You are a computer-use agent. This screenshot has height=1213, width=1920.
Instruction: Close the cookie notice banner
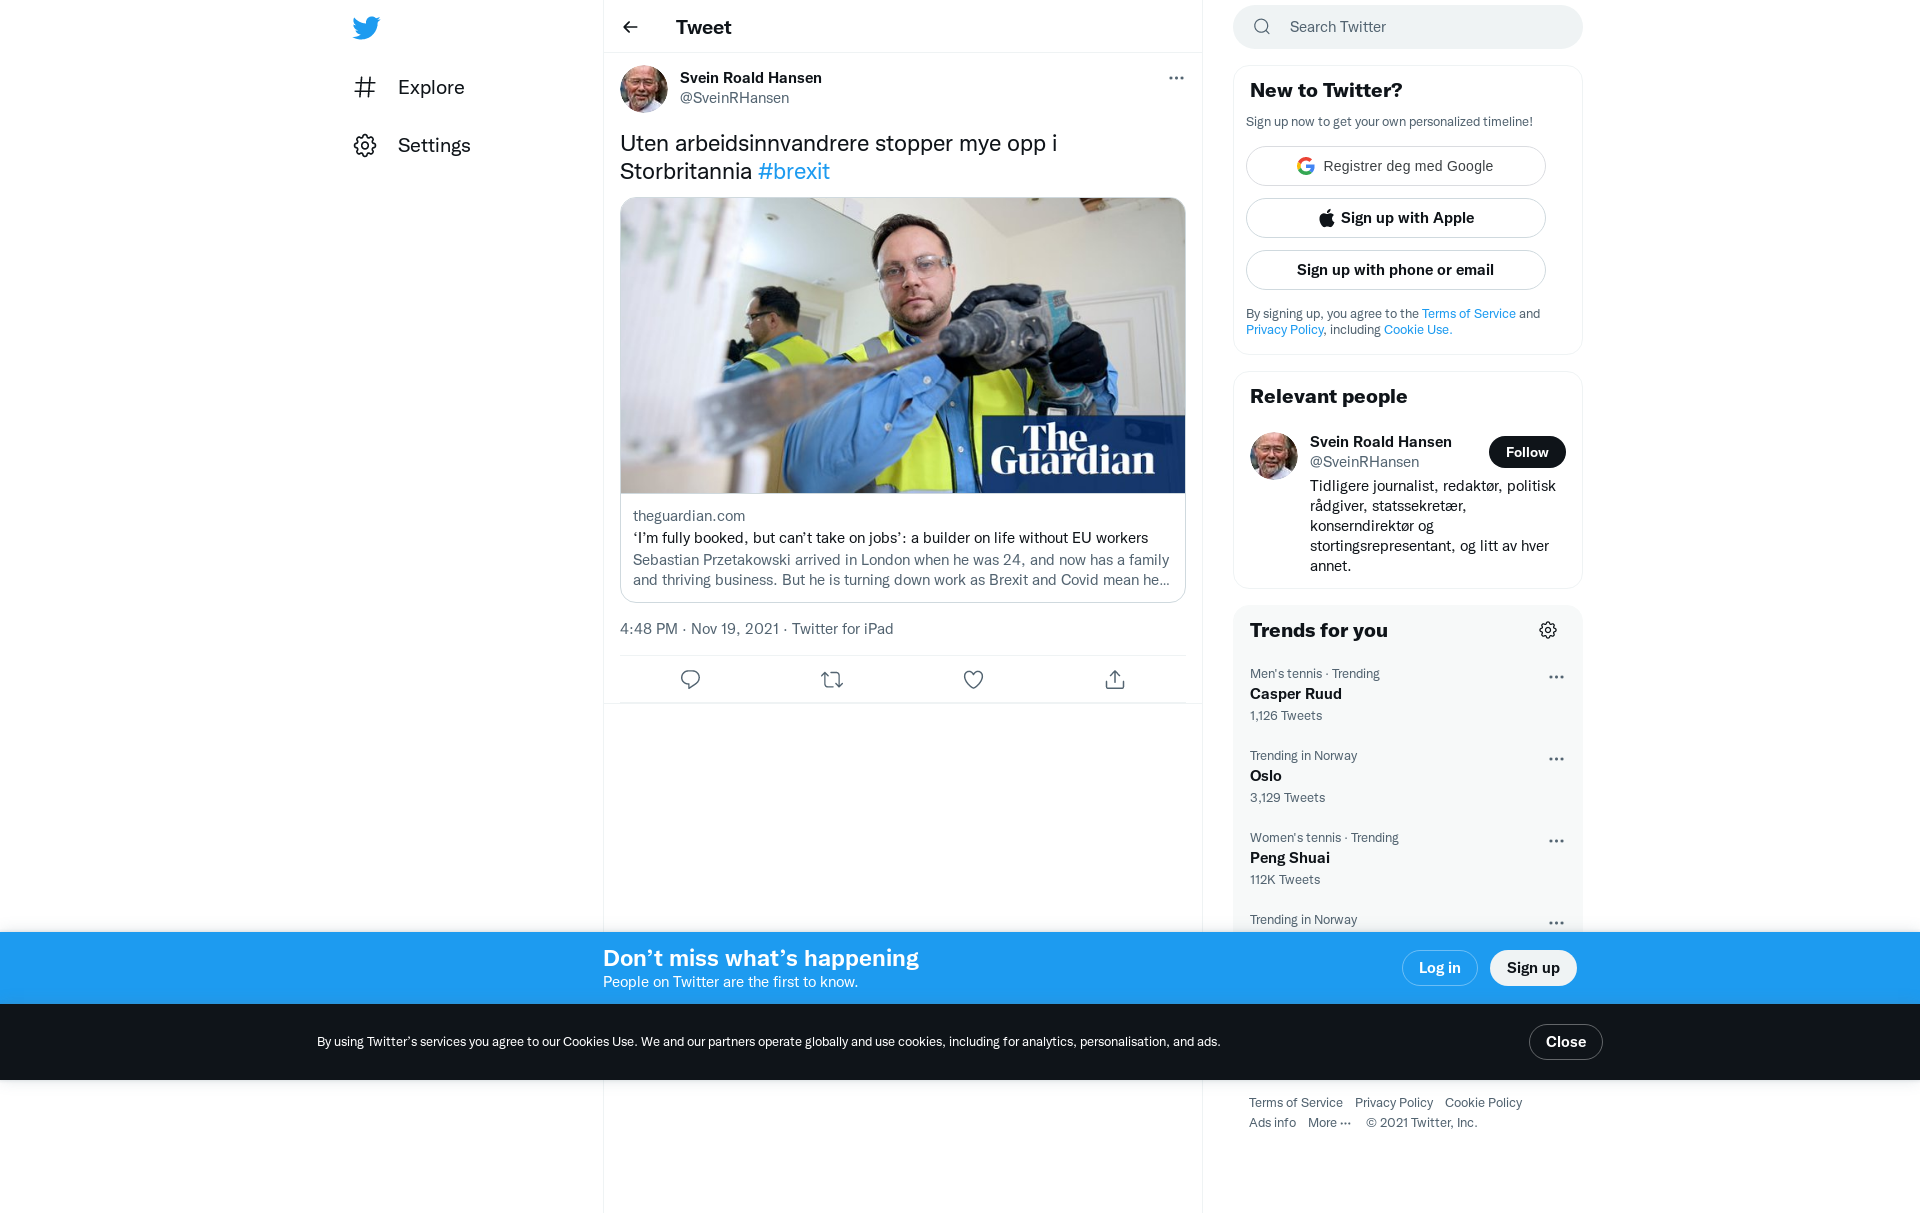pyautogui.click(x=1565, y=1042)
